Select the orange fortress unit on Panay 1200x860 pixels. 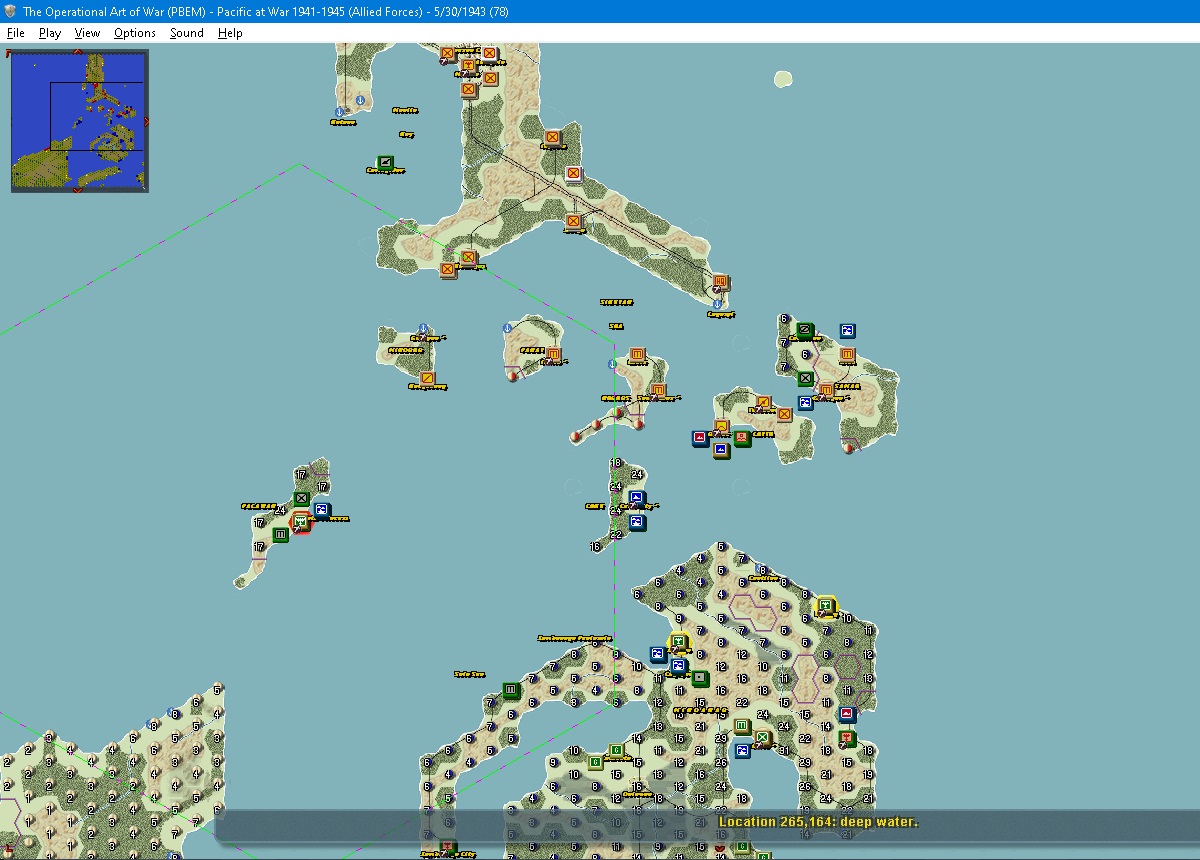coord(553,354)
